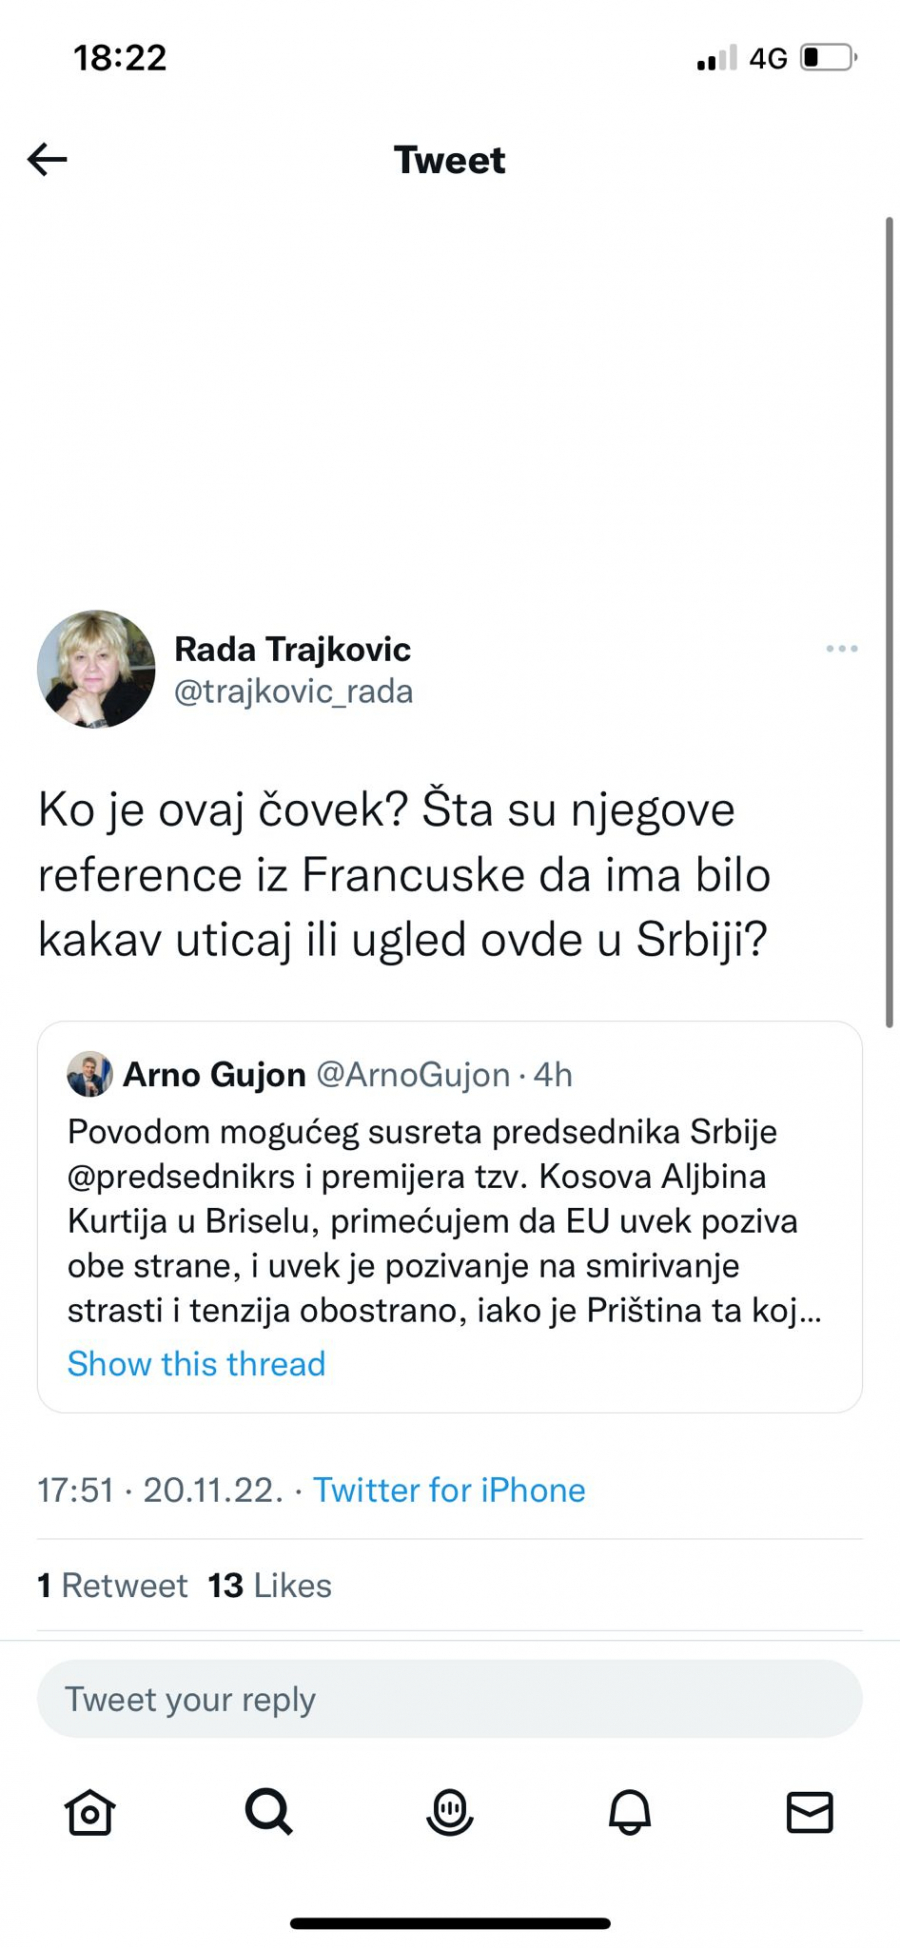
Task: View Arno Gujon's profile photo
Action: (x=87, y=1075)
